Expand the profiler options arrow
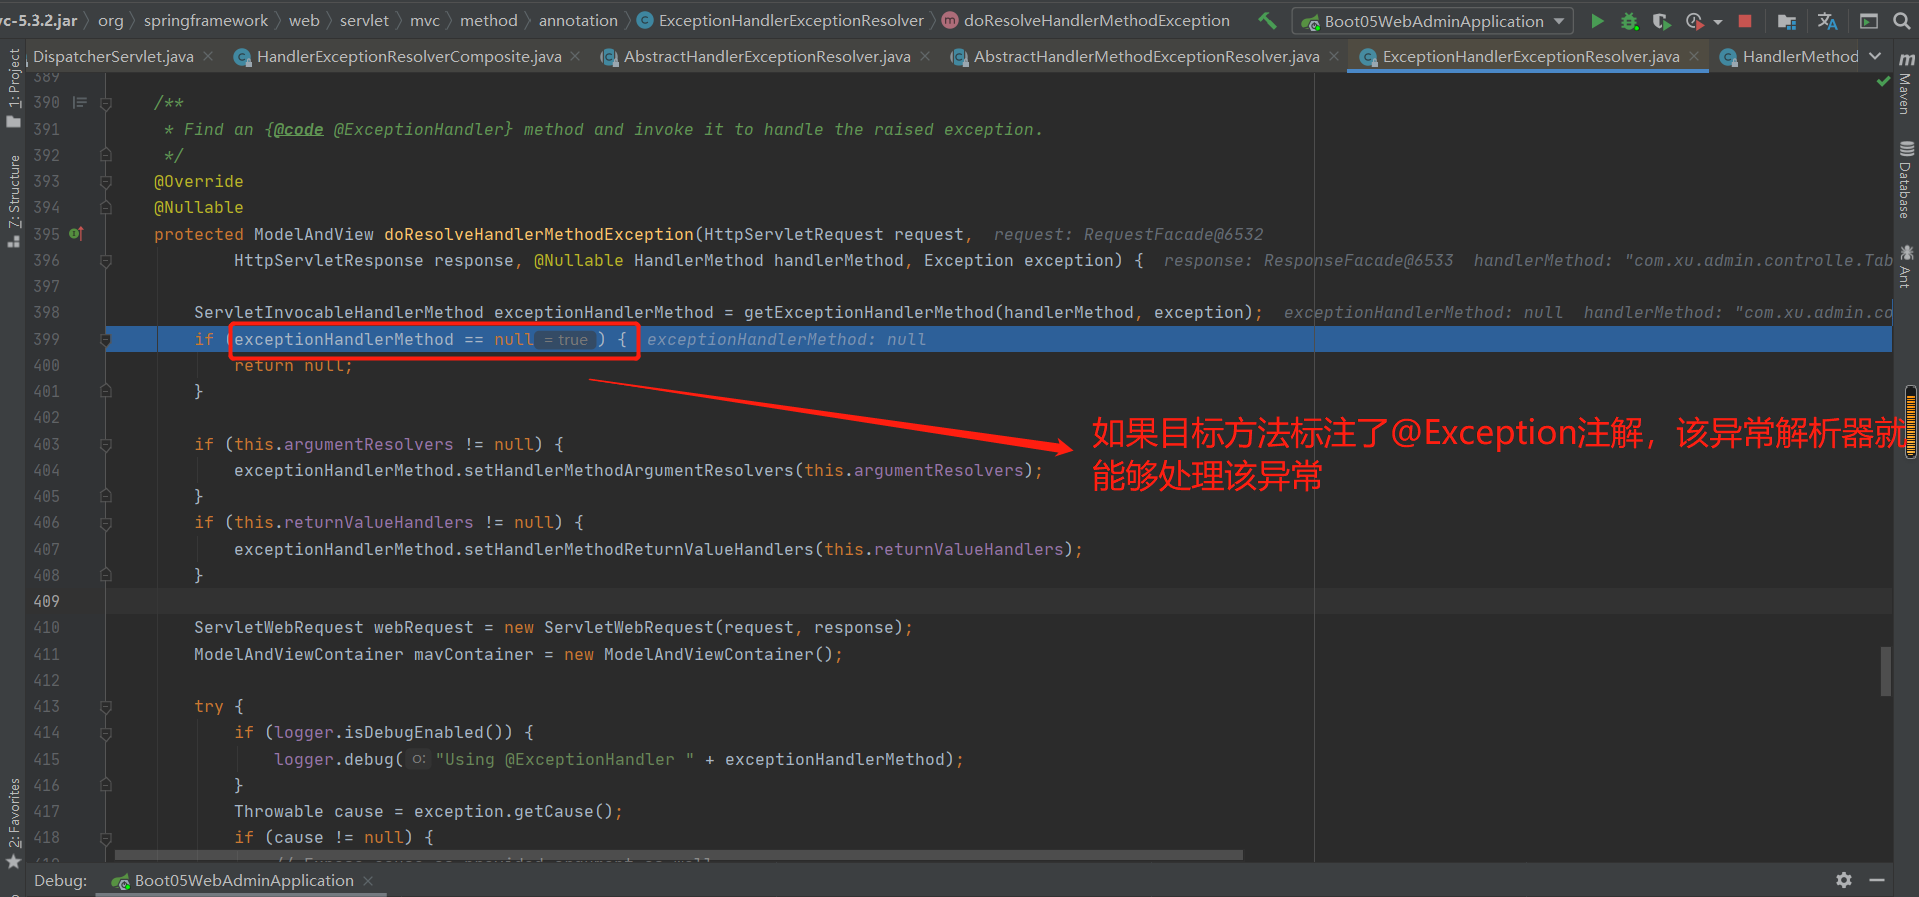The height and width of the screenshot is (897, 1919). click(1718, 21)
